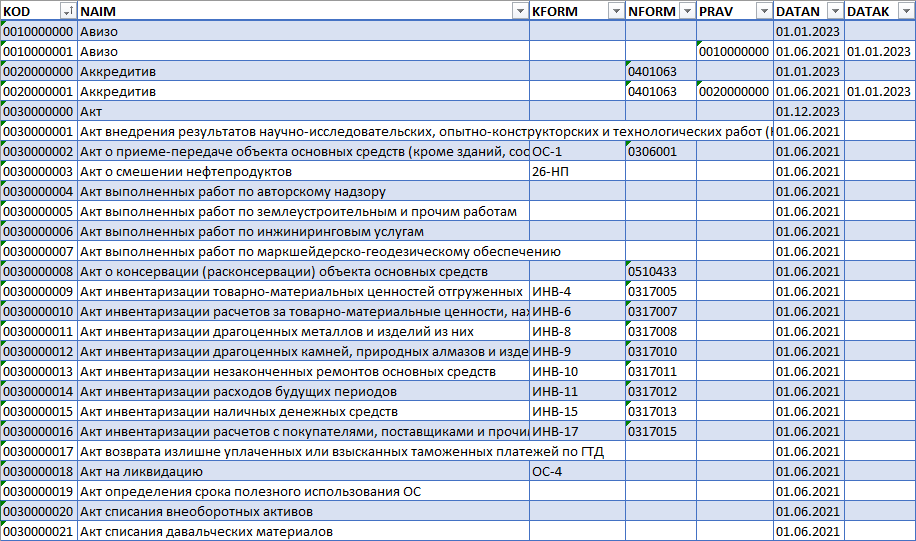The height and width of the screenshot is (541, 916).
Task: Open the NAIM column filter dropdown
Action: pyautogui.click(x=519, y=11)
